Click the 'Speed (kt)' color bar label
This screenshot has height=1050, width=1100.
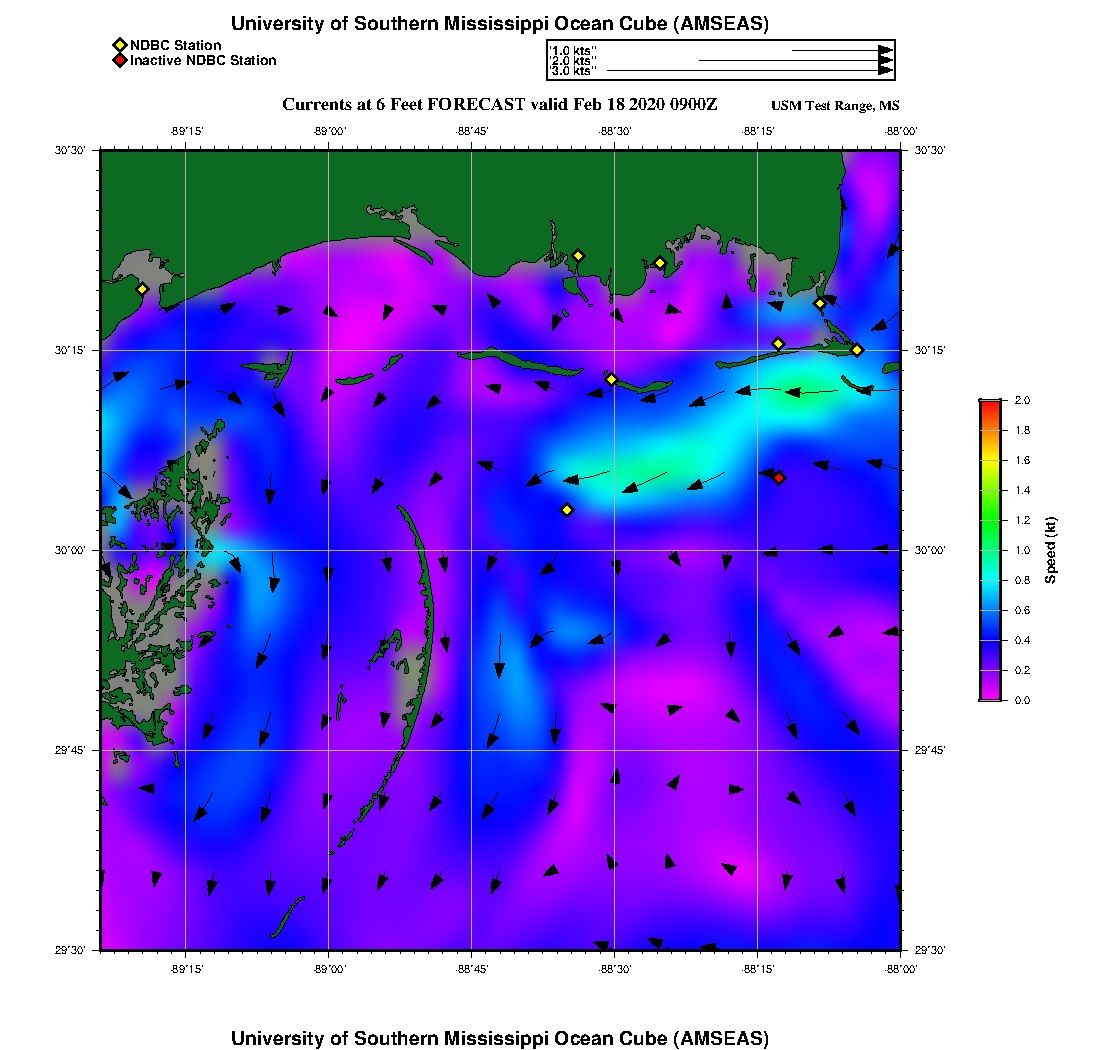1050,550
